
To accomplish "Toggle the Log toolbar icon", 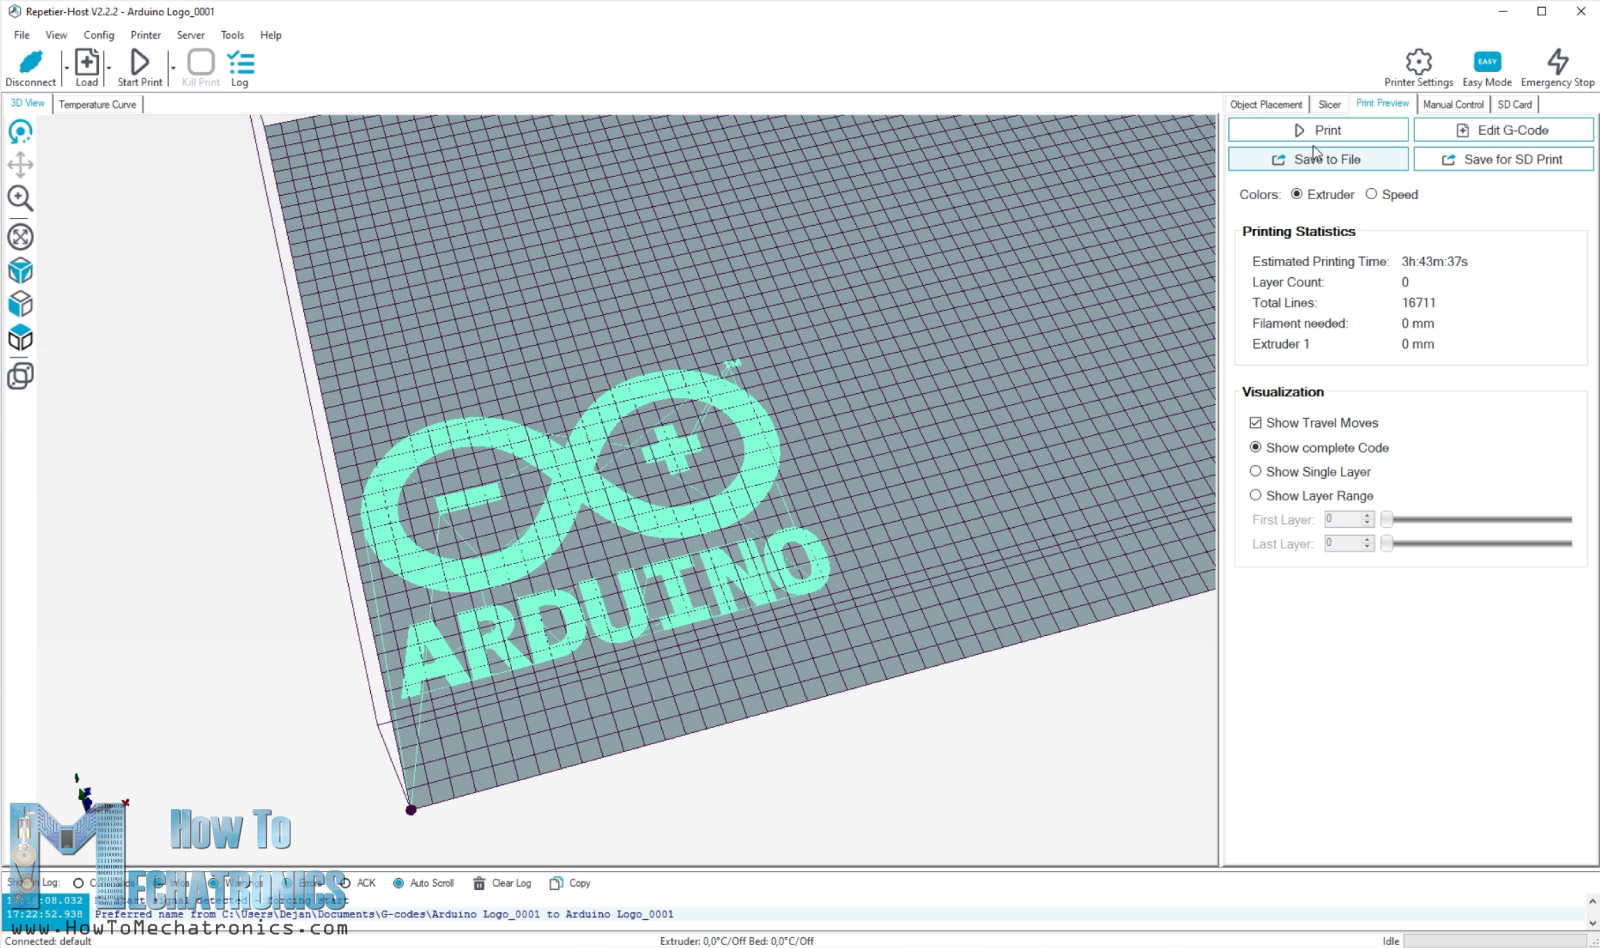I will tap(240, 65).
